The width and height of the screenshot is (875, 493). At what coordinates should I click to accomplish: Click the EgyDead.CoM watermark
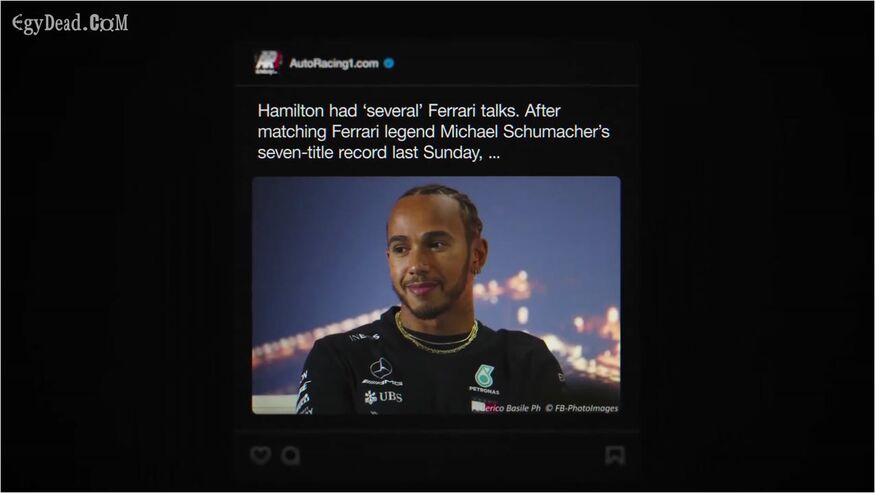pos(70,24)
